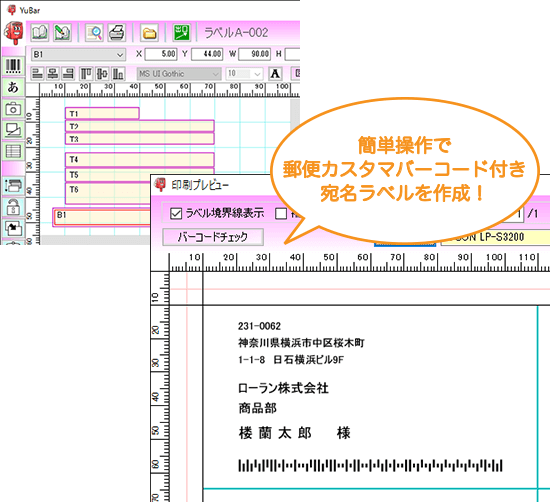Image resolution: width=550 pixels, height=502 pixels.
Task: Click the stacked labels spacing icon
Action: 13,186
